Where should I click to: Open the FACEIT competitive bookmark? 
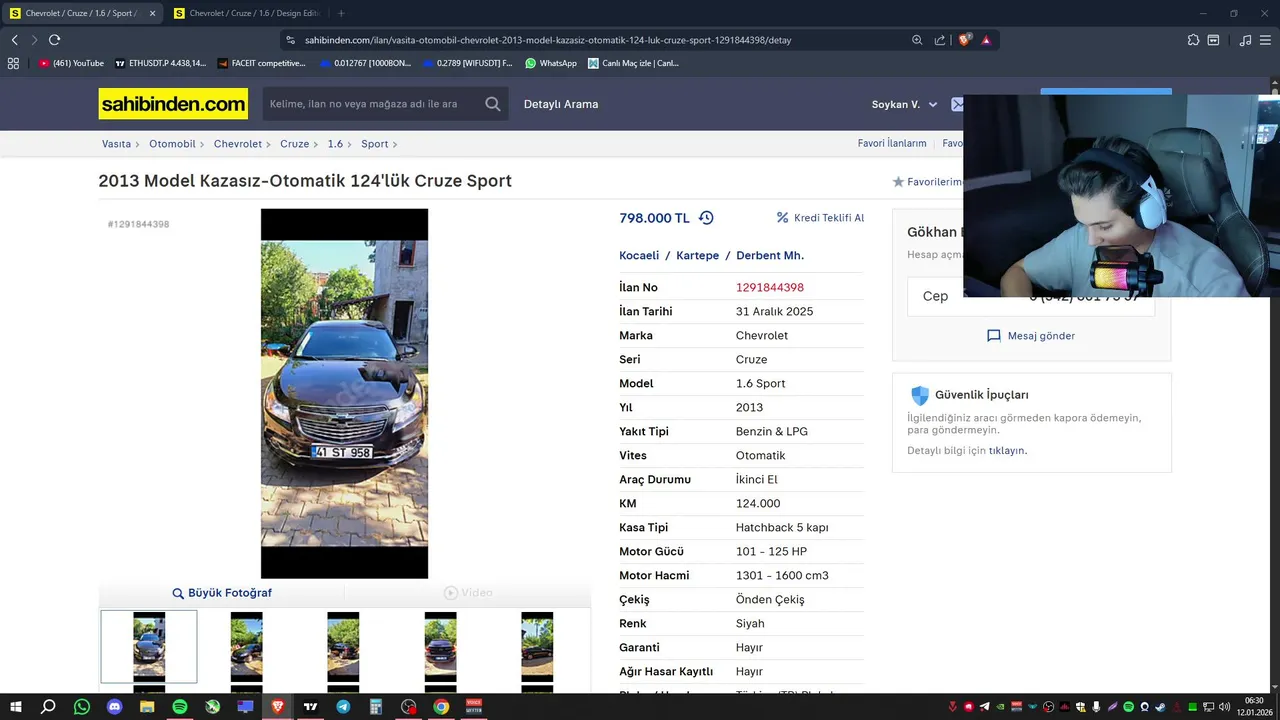[x=261, y=63]
